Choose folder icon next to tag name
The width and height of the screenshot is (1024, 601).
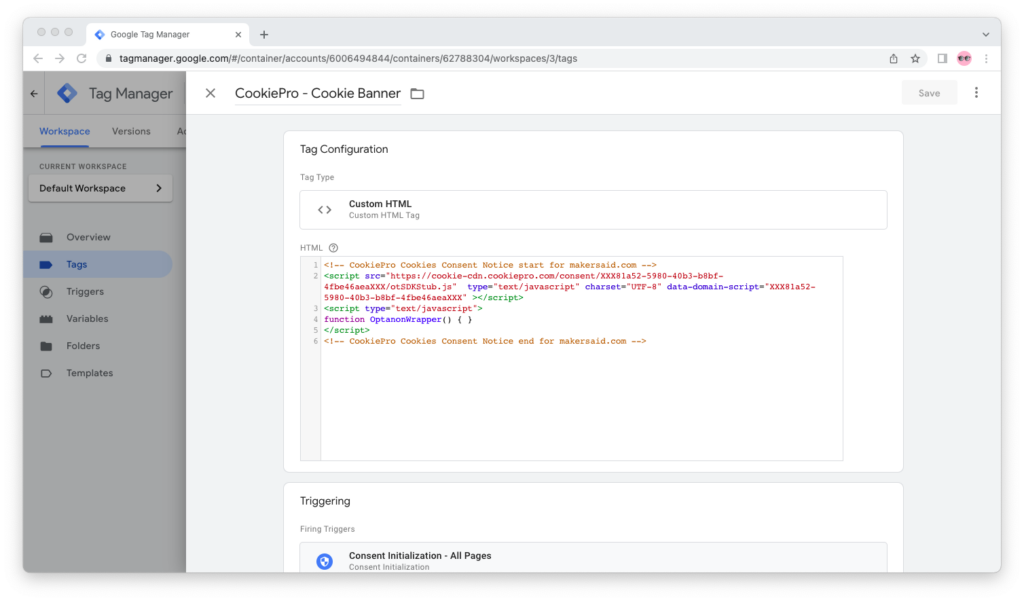[417, 94]
